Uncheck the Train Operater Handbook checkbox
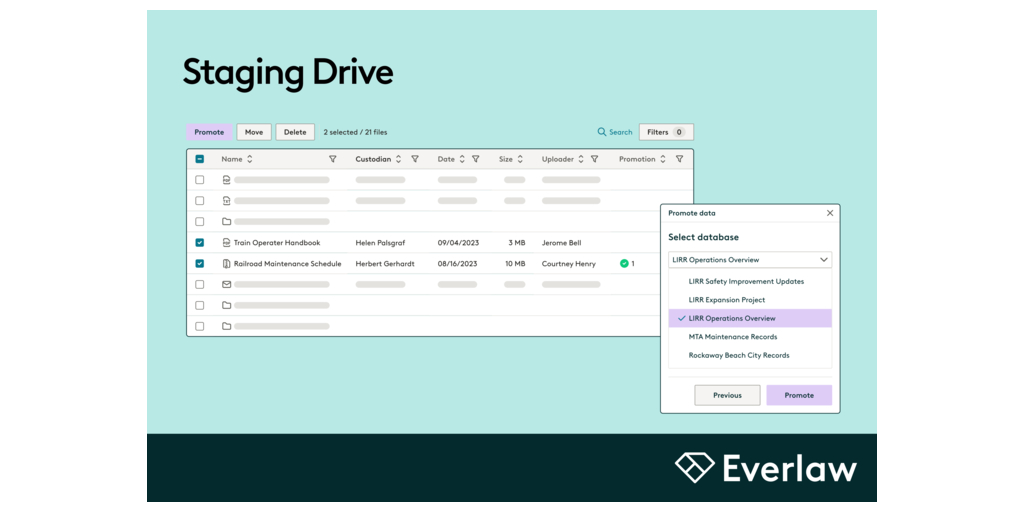1024x512 pixels. click(x=200, y=243)
